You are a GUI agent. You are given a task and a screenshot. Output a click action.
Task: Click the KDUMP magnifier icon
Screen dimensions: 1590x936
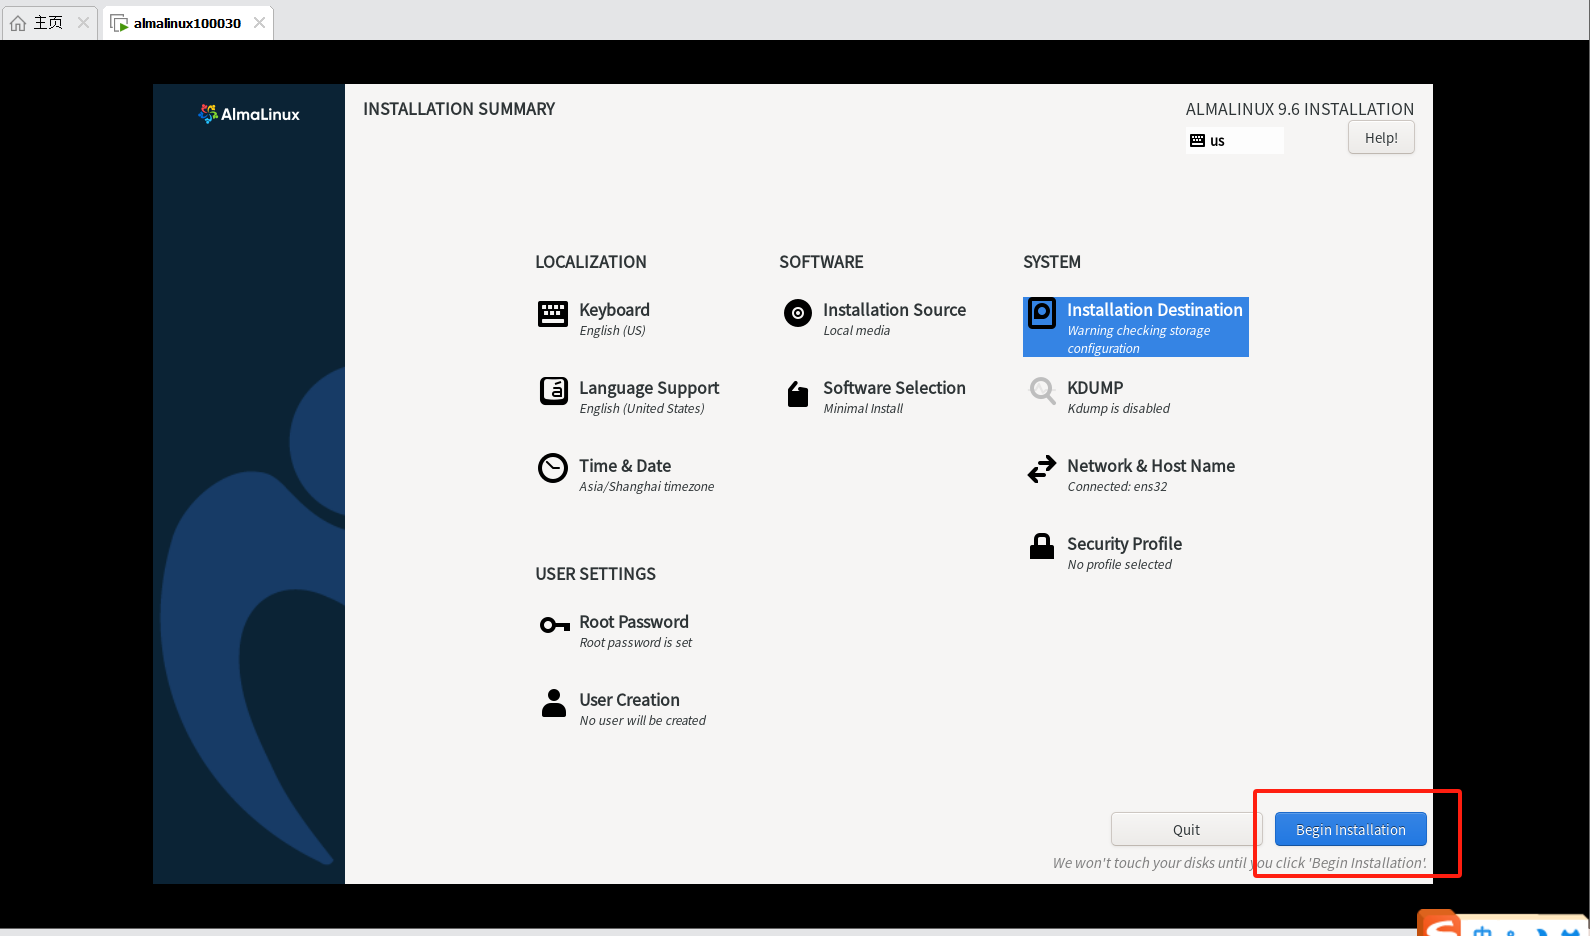tap(1042, 391)
